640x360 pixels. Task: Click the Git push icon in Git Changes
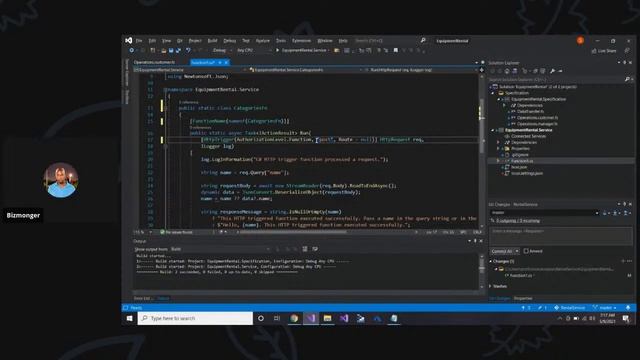(625, 213)
